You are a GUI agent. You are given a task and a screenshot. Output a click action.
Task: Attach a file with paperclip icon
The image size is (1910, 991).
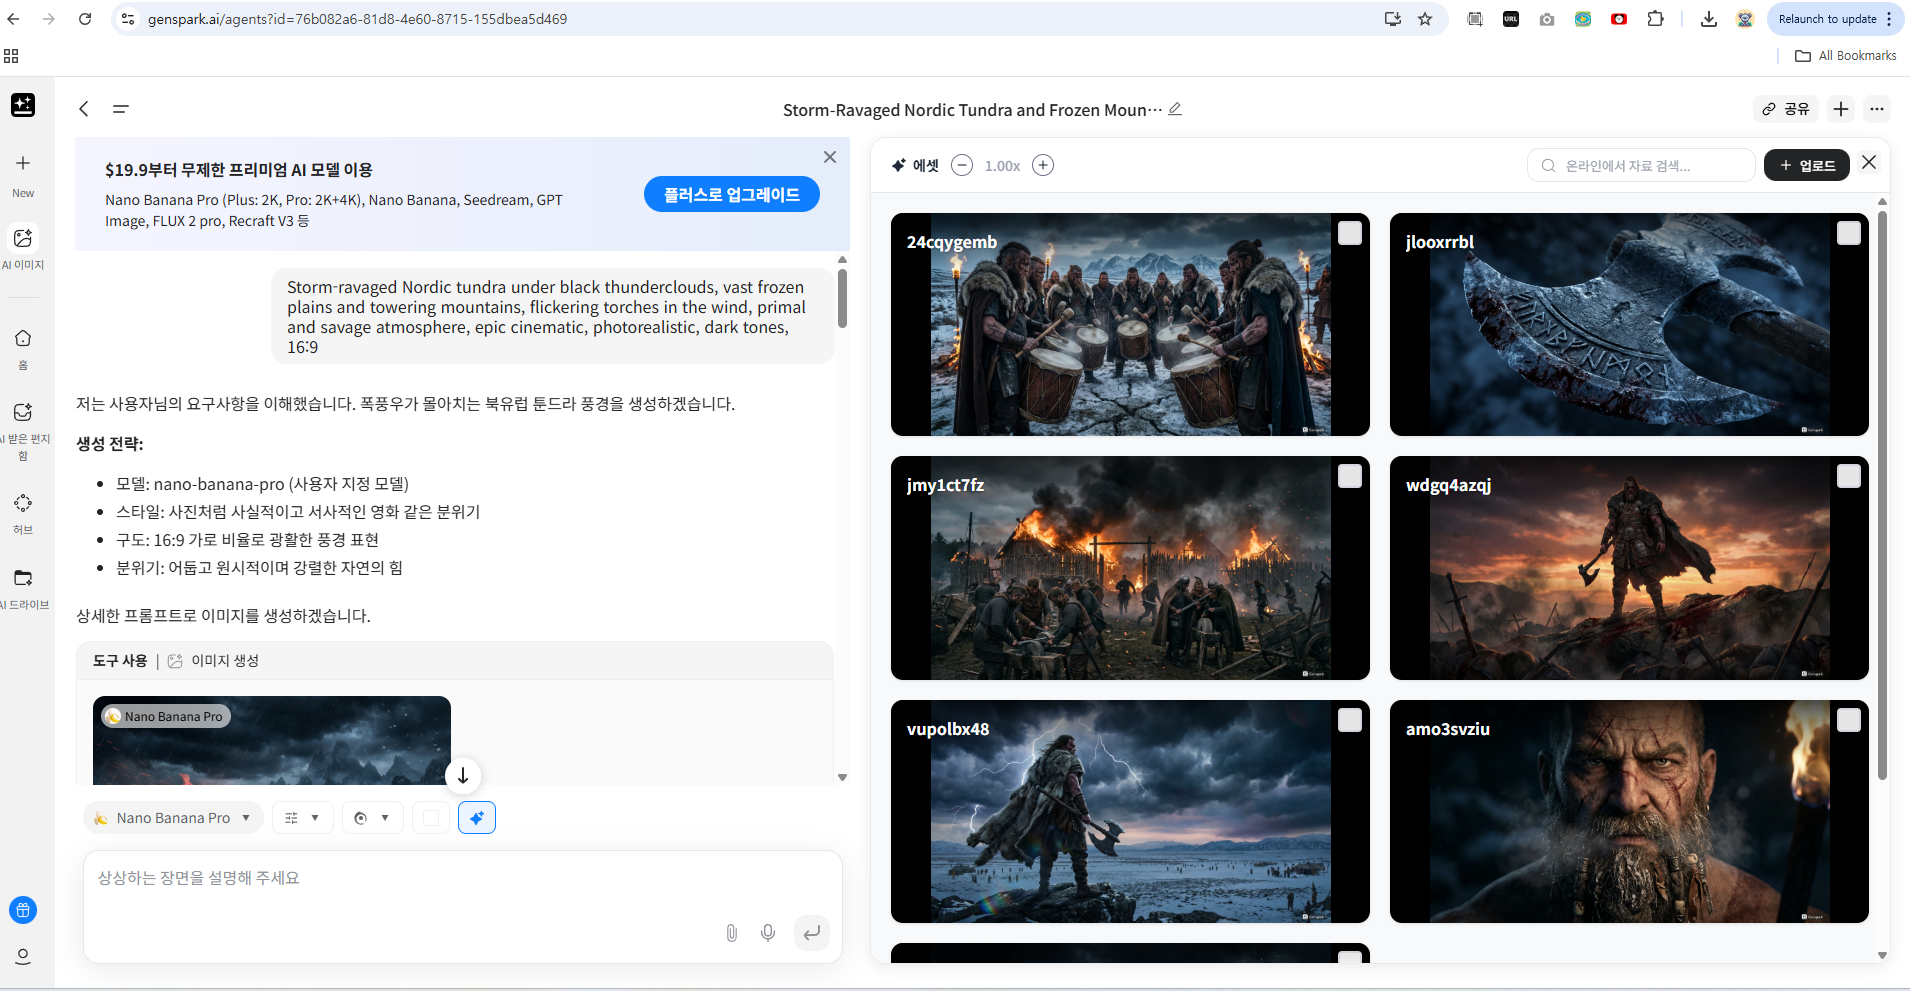732,933
